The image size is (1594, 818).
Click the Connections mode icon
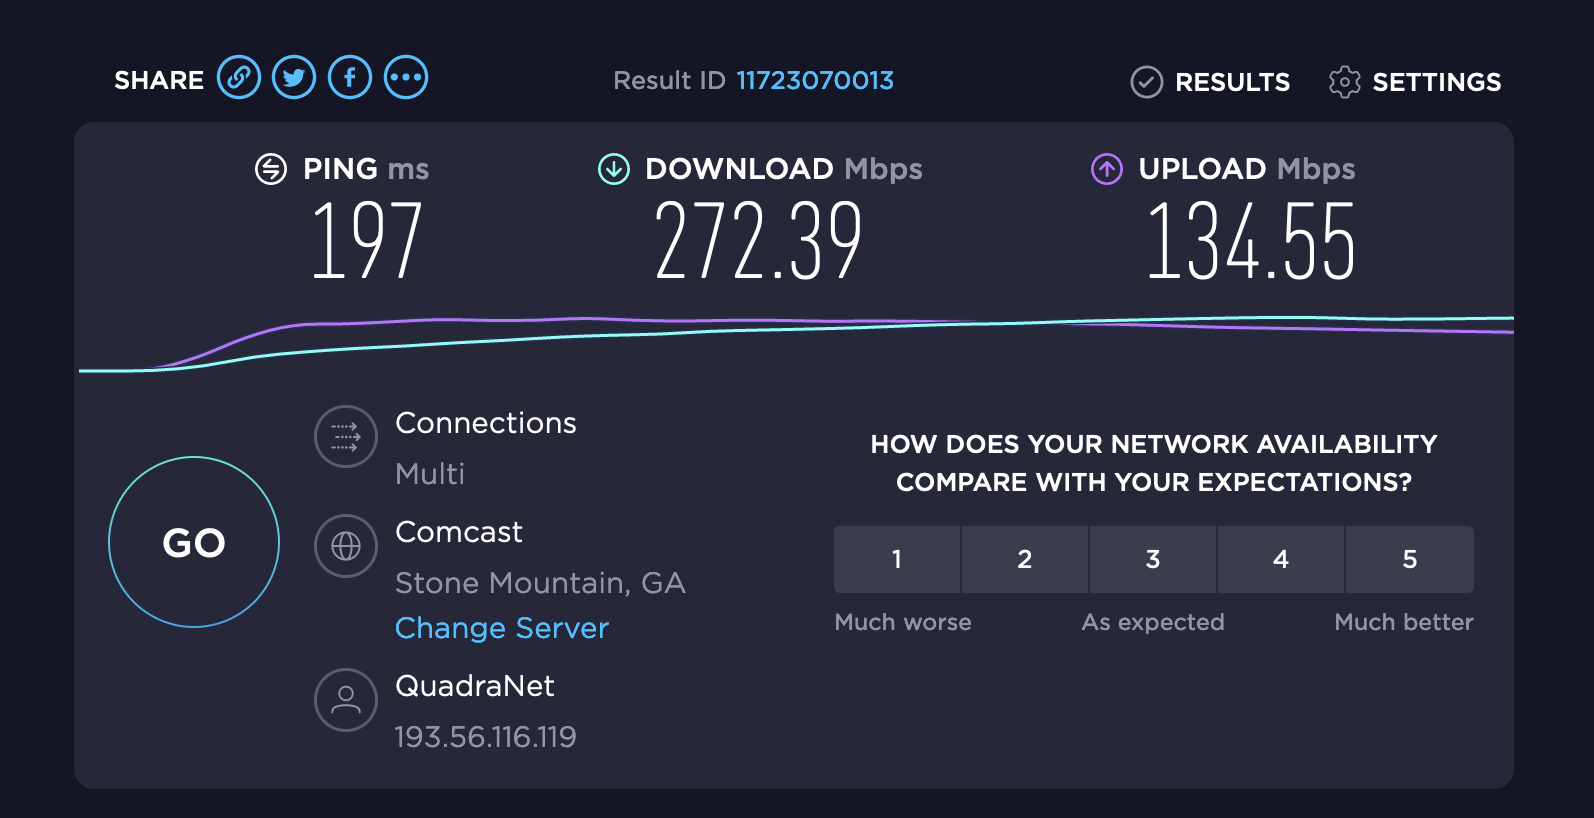(x=346, y=437)
